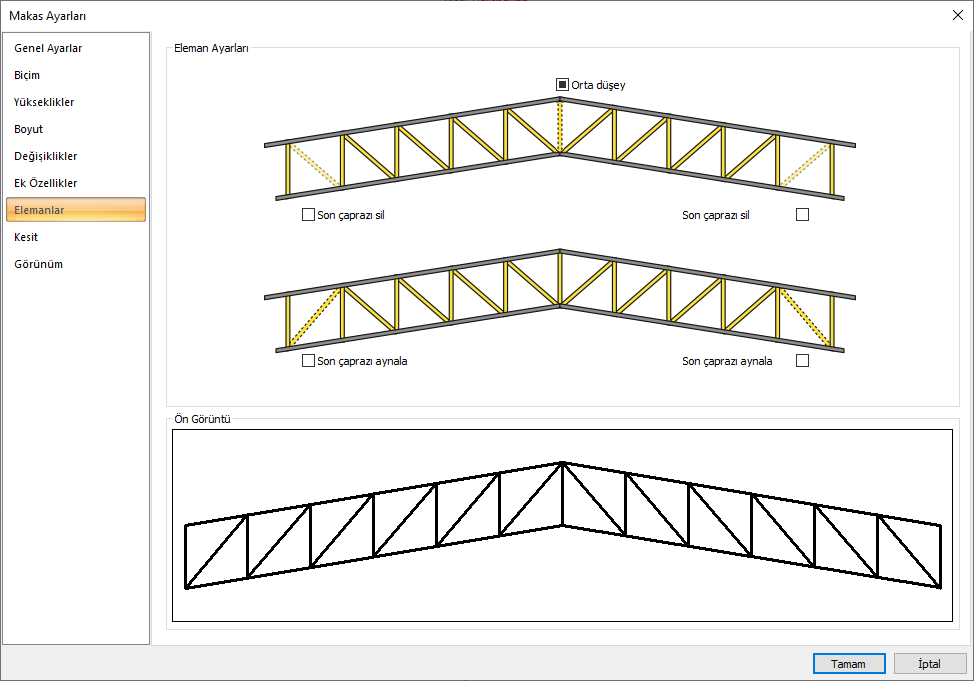The image size is (974, 681).
Task: Click the Ön Görüntü truss preview
Action: tap(562, 525)
